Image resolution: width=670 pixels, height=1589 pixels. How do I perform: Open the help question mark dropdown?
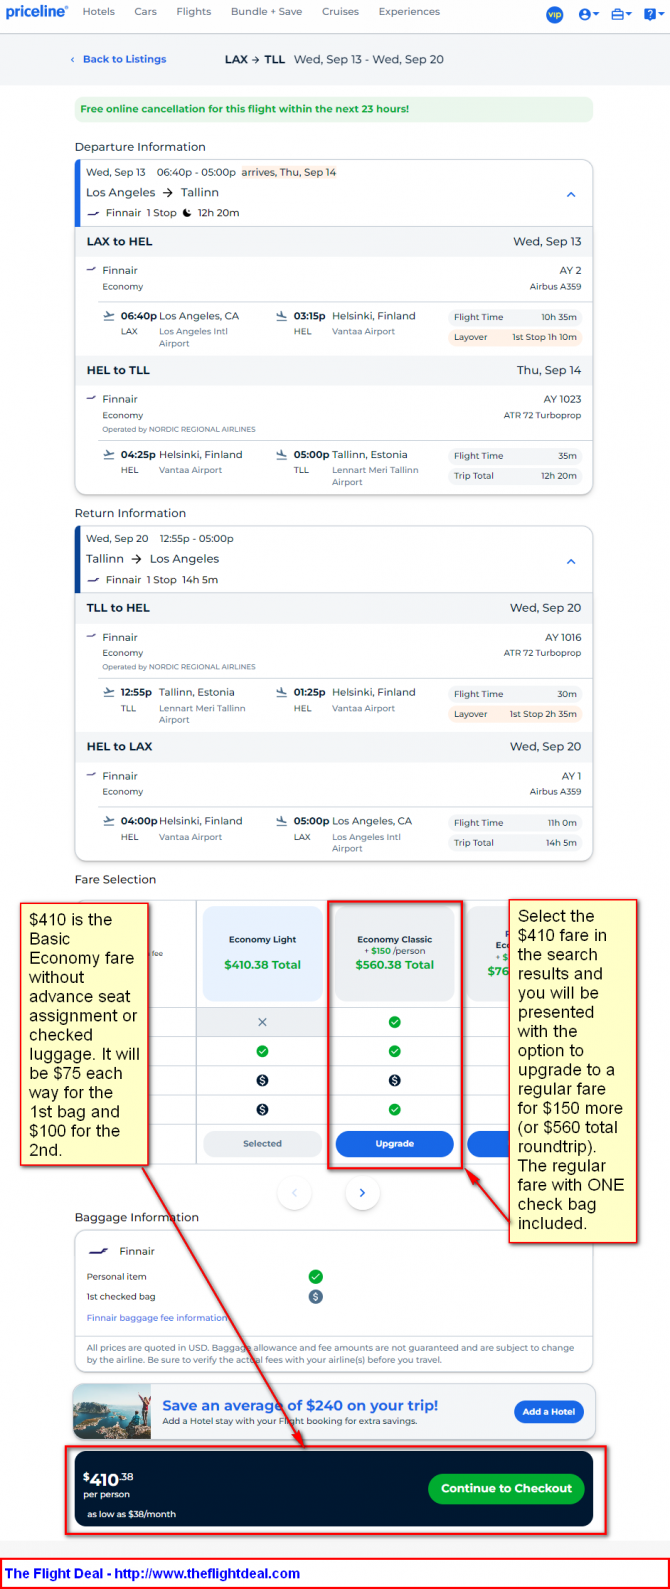[654, 14]
